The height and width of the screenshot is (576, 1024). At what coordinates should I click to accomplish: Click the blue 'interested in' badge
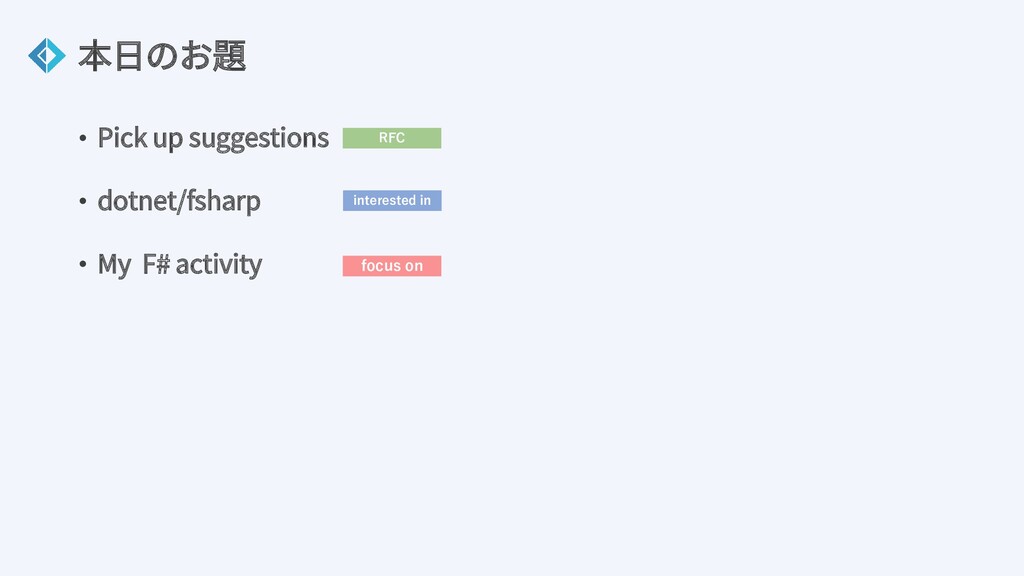[392, 200]
